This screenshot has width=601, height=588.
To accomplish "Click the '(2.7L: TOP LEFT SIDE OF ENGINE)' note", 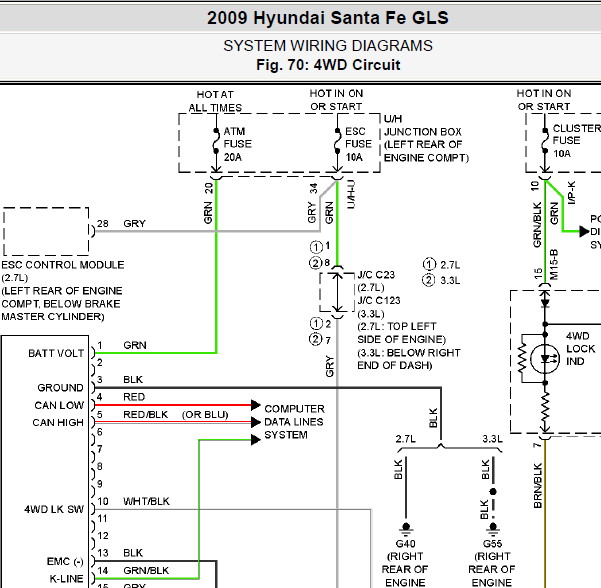I will (x=401, y=333).
